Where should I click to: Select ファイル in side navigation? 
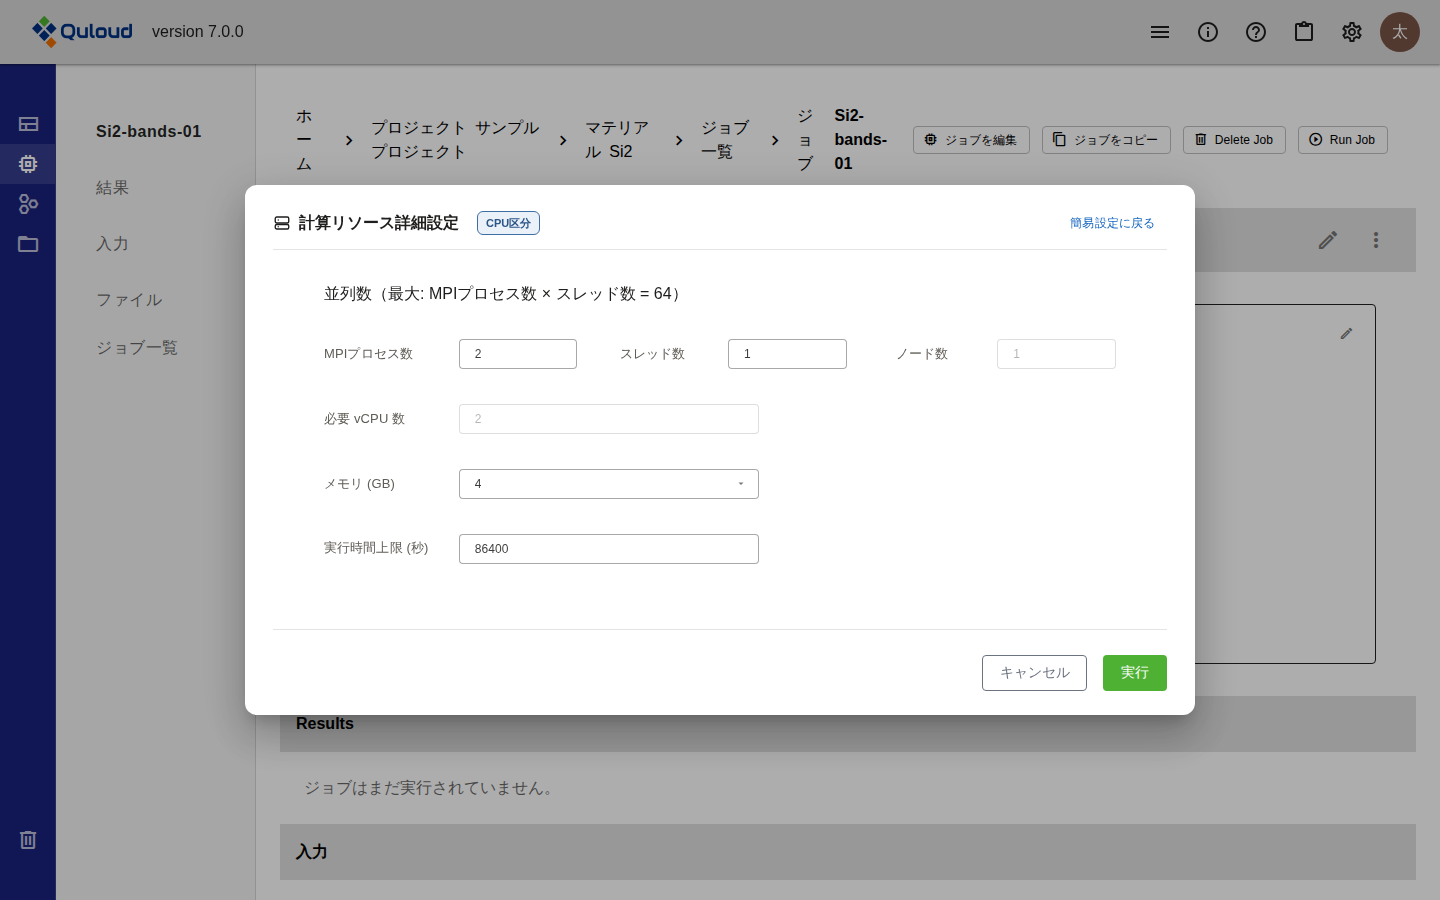pyautogui.click(x=129, y=300)
